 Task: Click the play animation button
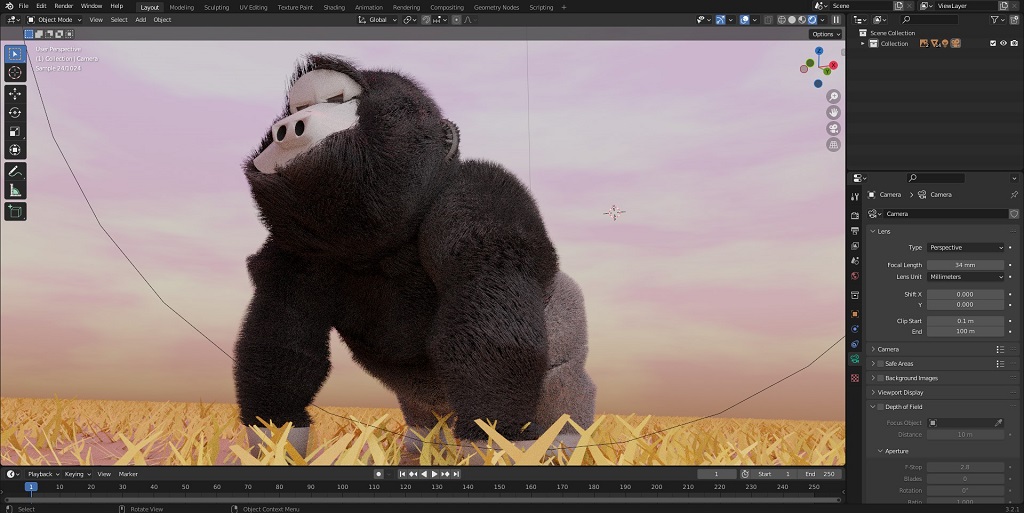(434, 474)
